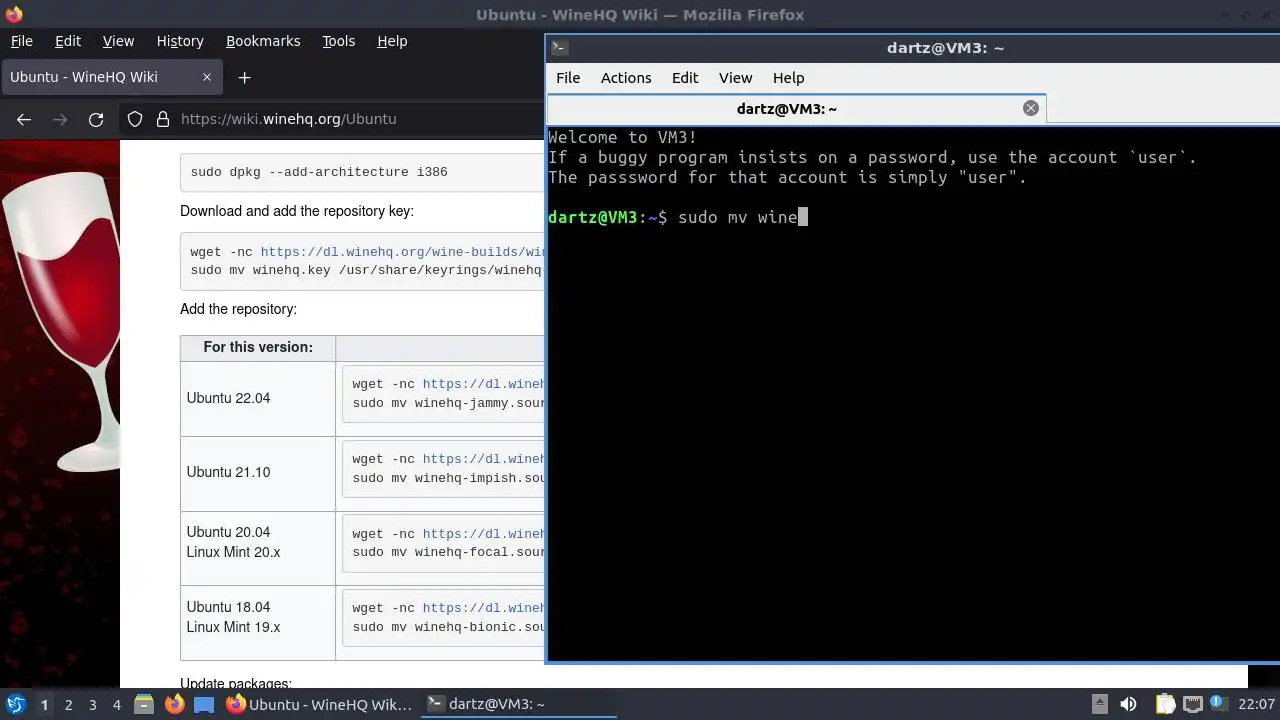Select the Ubuntu - WineHQ Wiki browser tab

[x=111, y=77]
